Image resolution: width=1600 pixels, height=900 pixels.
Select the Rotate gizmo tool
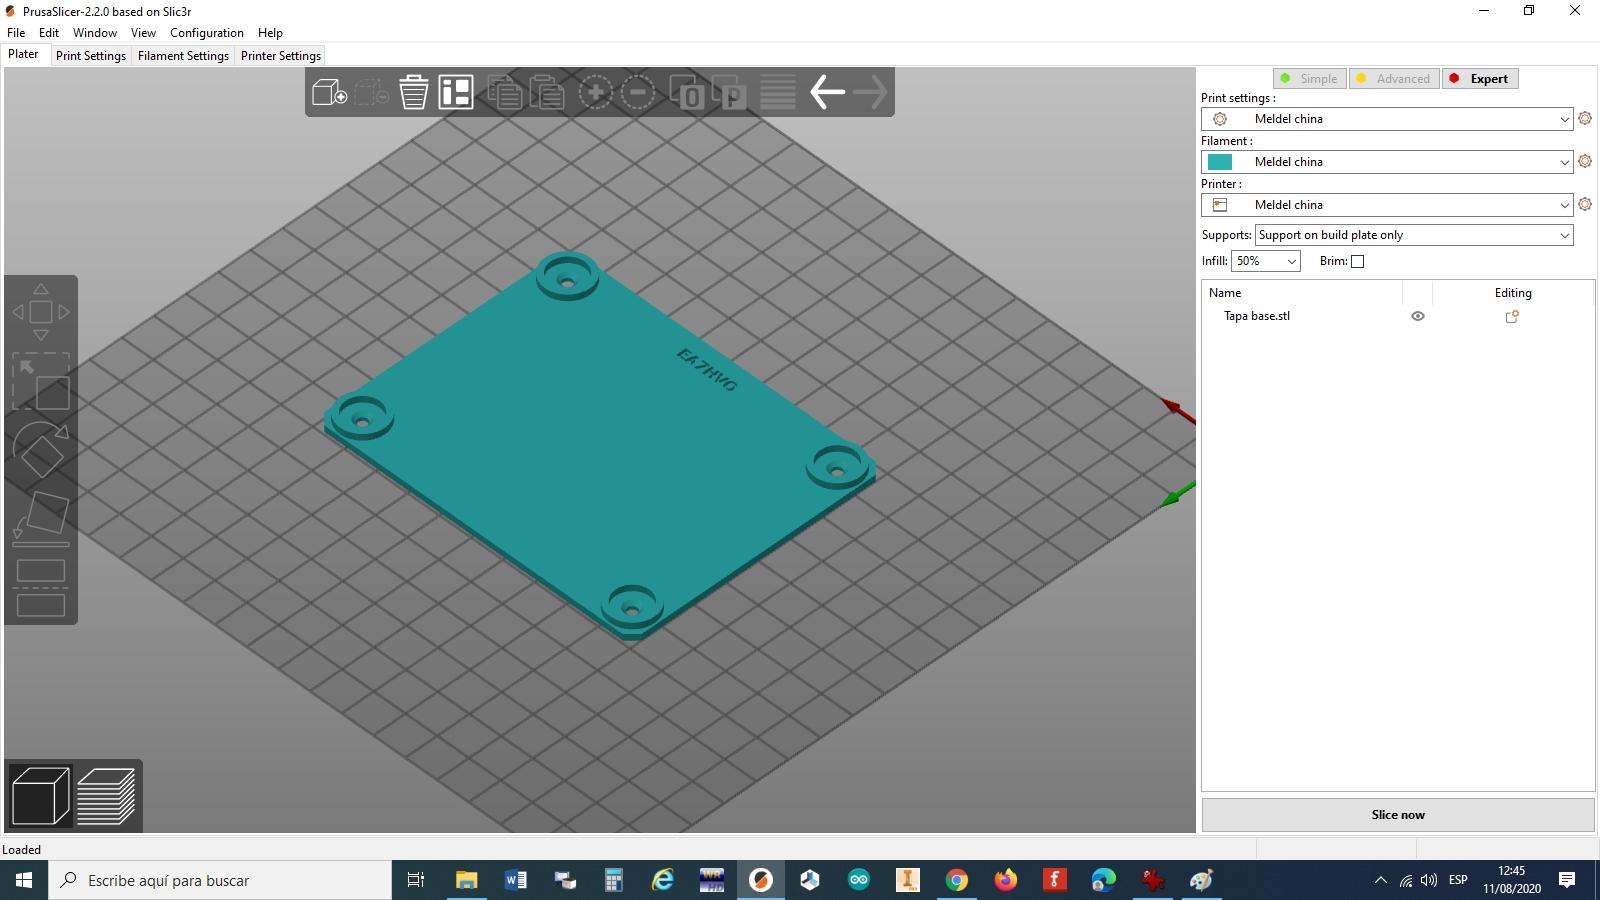click(x=41, y=449)
